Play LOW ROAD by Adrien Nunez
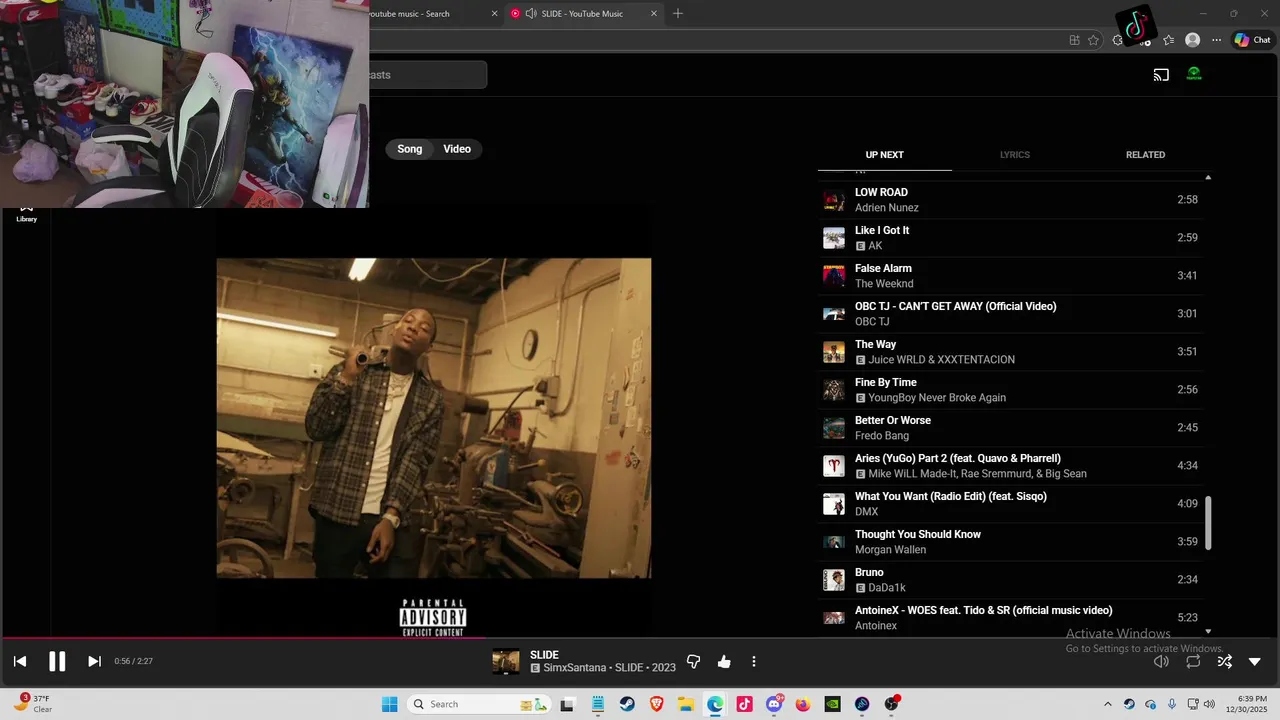The image size is (1280, 720). point(1010,200)
